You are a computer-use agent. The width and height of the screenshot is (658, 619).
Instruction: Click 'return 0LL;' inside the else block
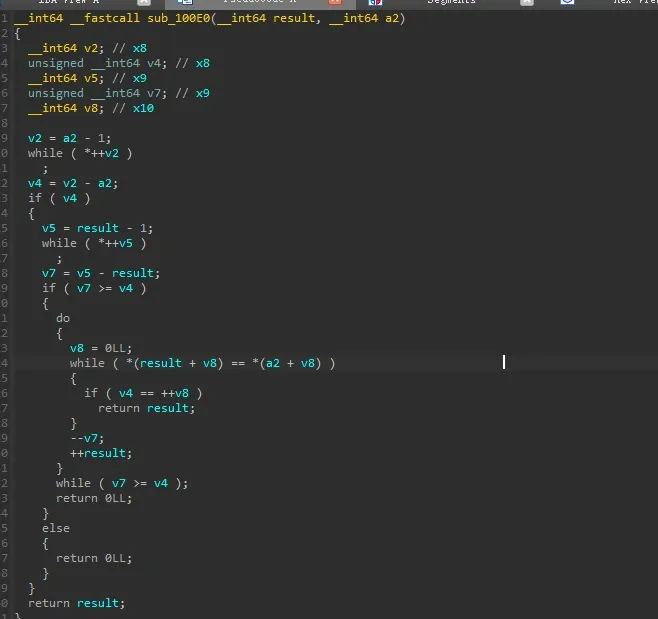[x=94, y=558]
